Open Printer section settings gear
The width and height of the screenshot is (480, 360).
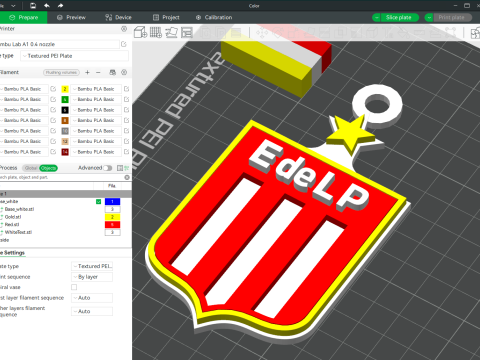coord(124,29)
